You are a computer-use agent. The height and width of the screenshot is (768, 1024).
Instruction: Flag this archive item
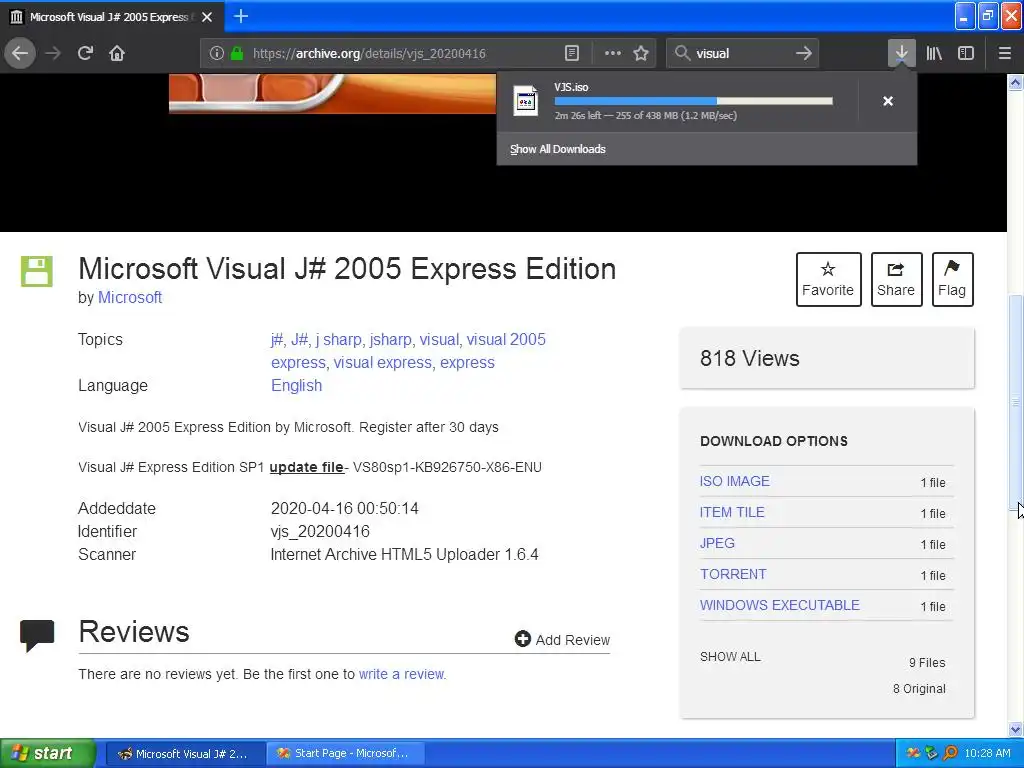pyautogui.click(x=952, y=279)
